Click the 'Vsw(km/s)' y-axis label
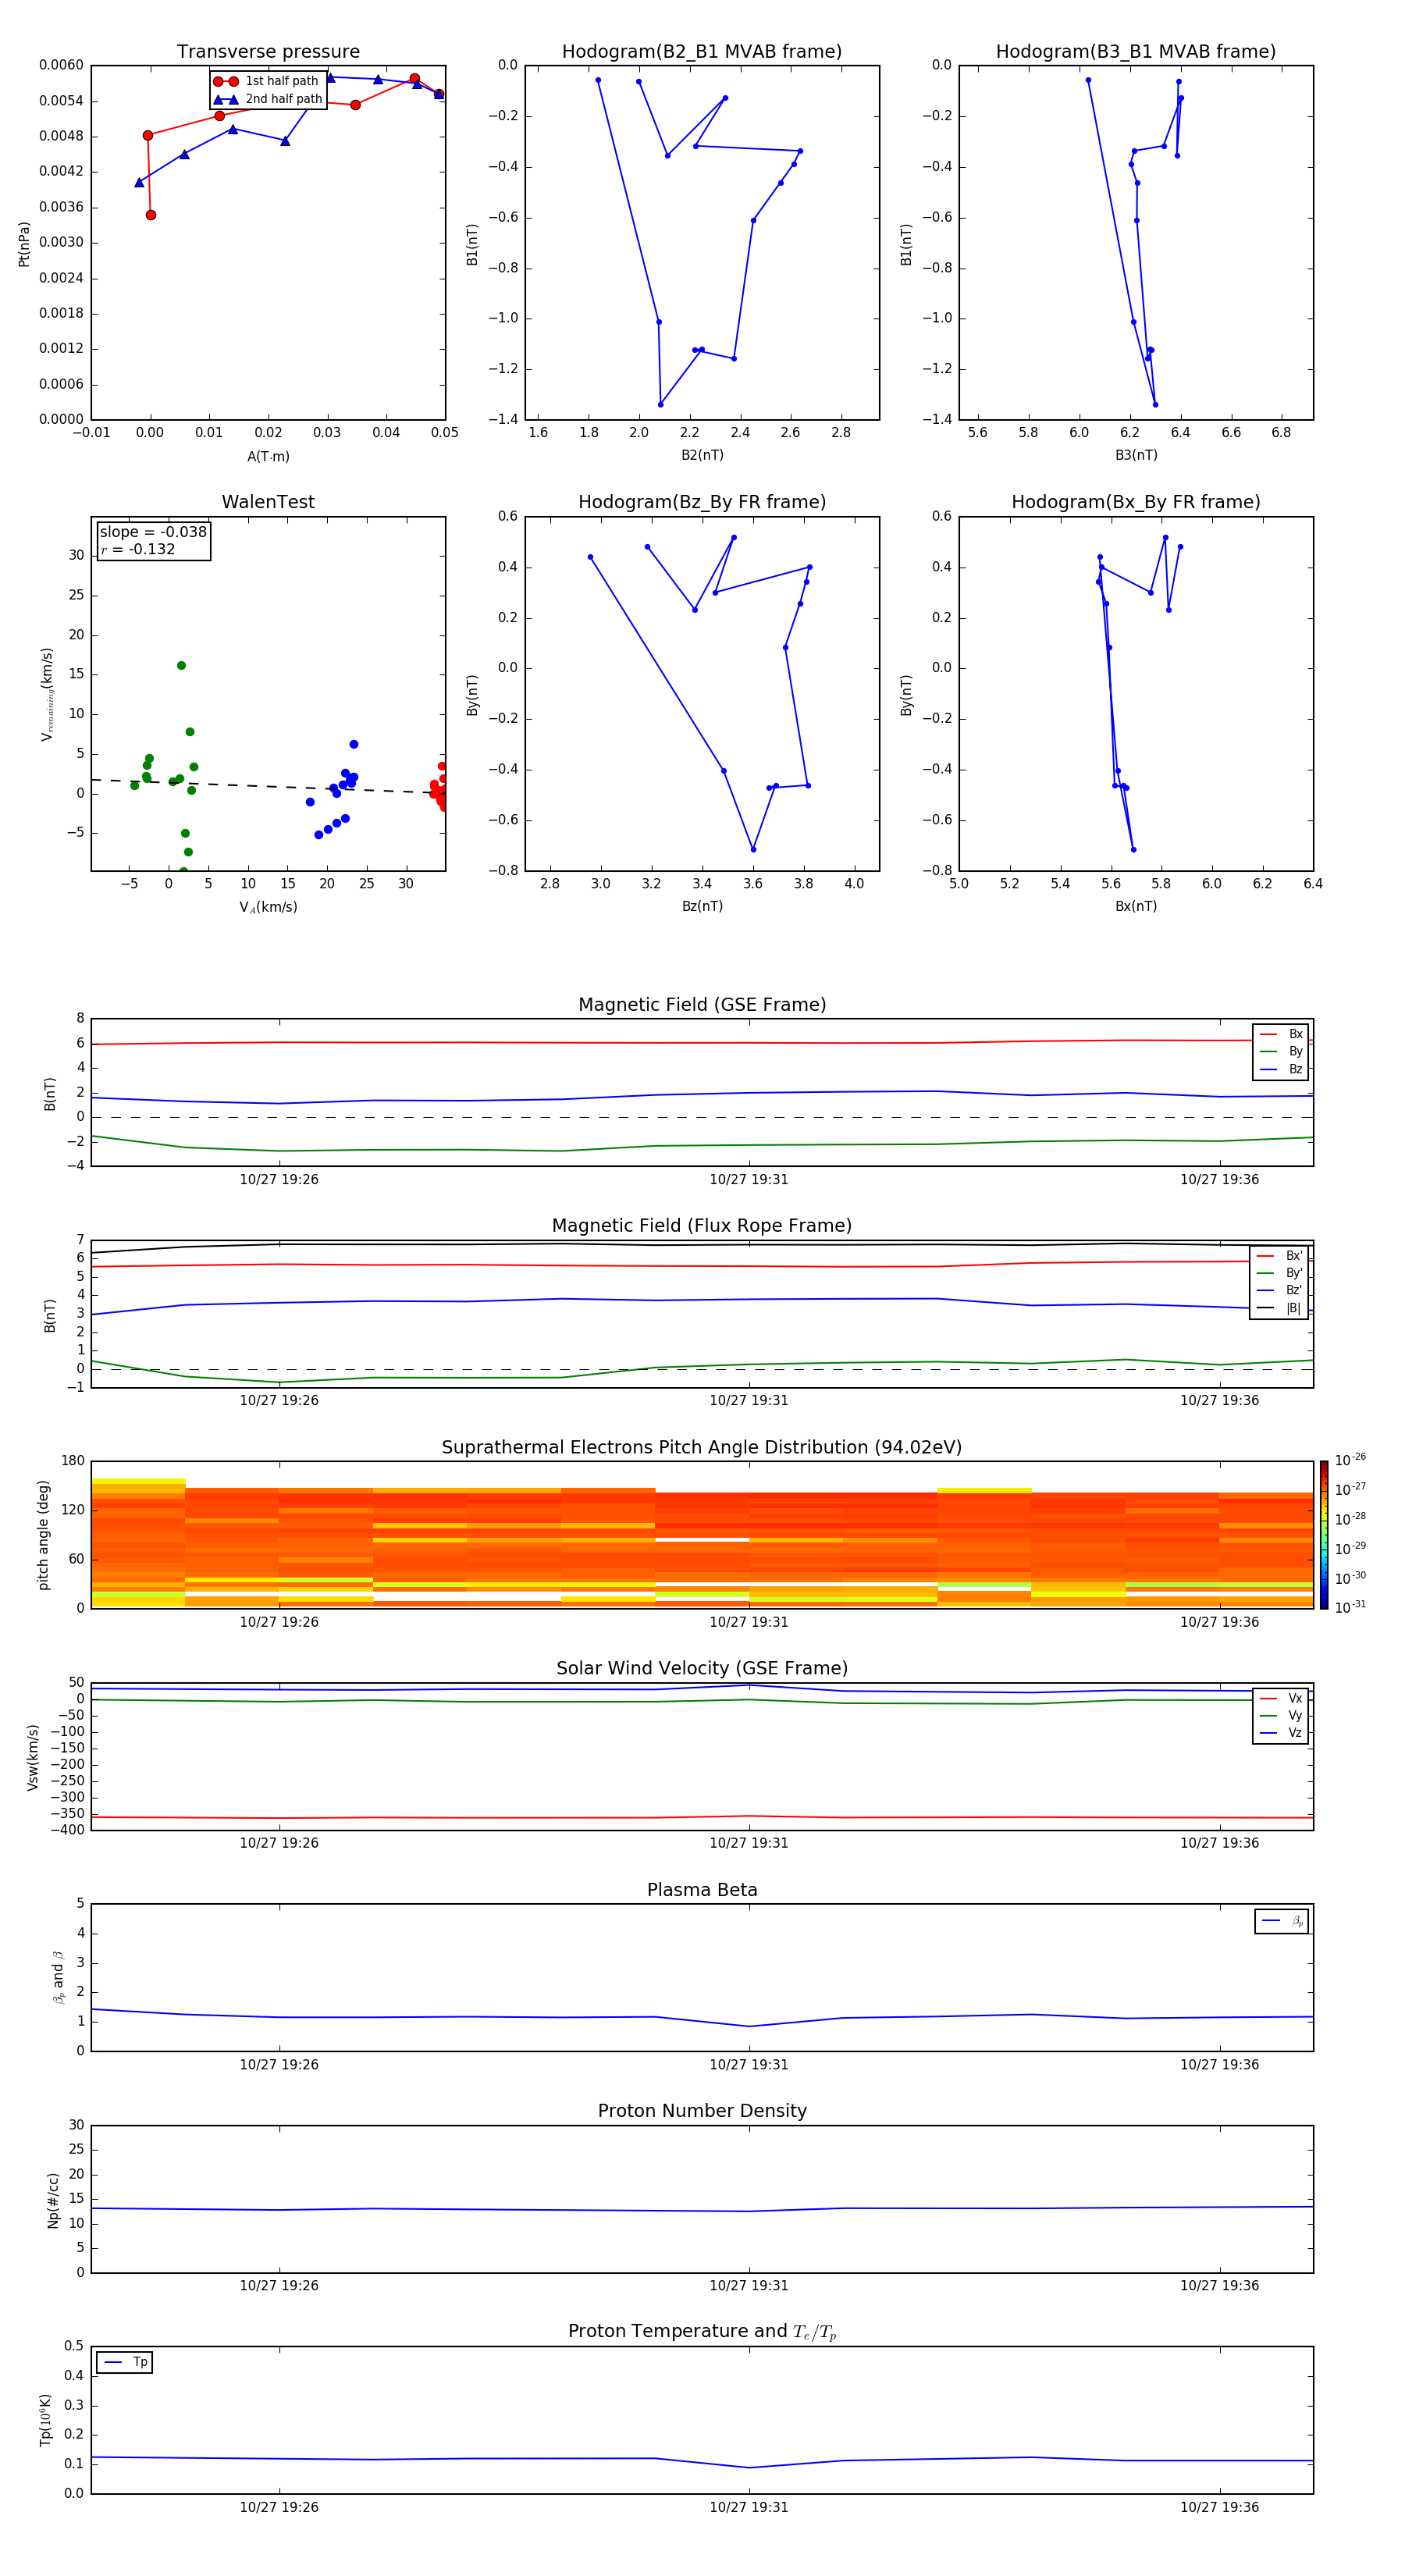1405x2576 pixels. pyautogui.click(x=32, y=1756)
